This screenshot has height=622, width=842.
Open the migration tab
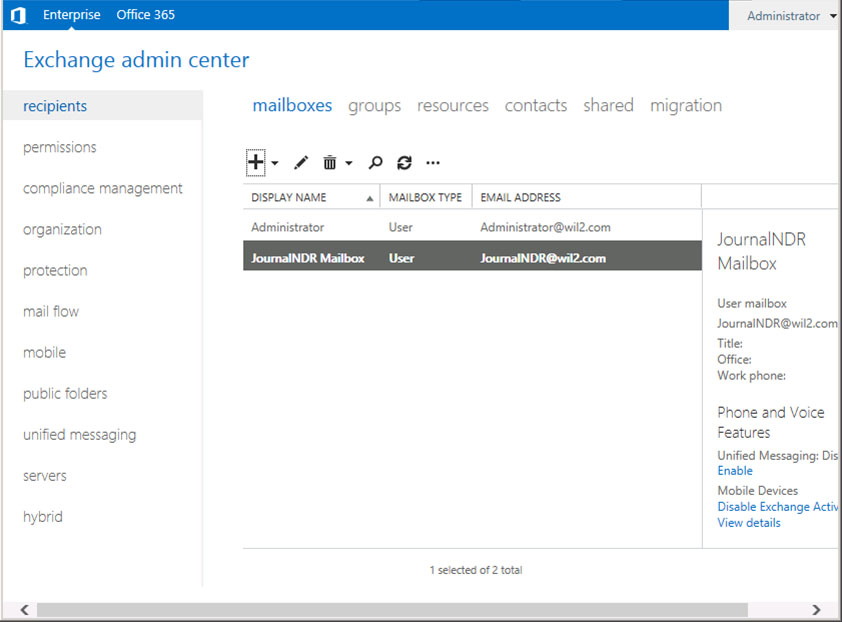686,106
